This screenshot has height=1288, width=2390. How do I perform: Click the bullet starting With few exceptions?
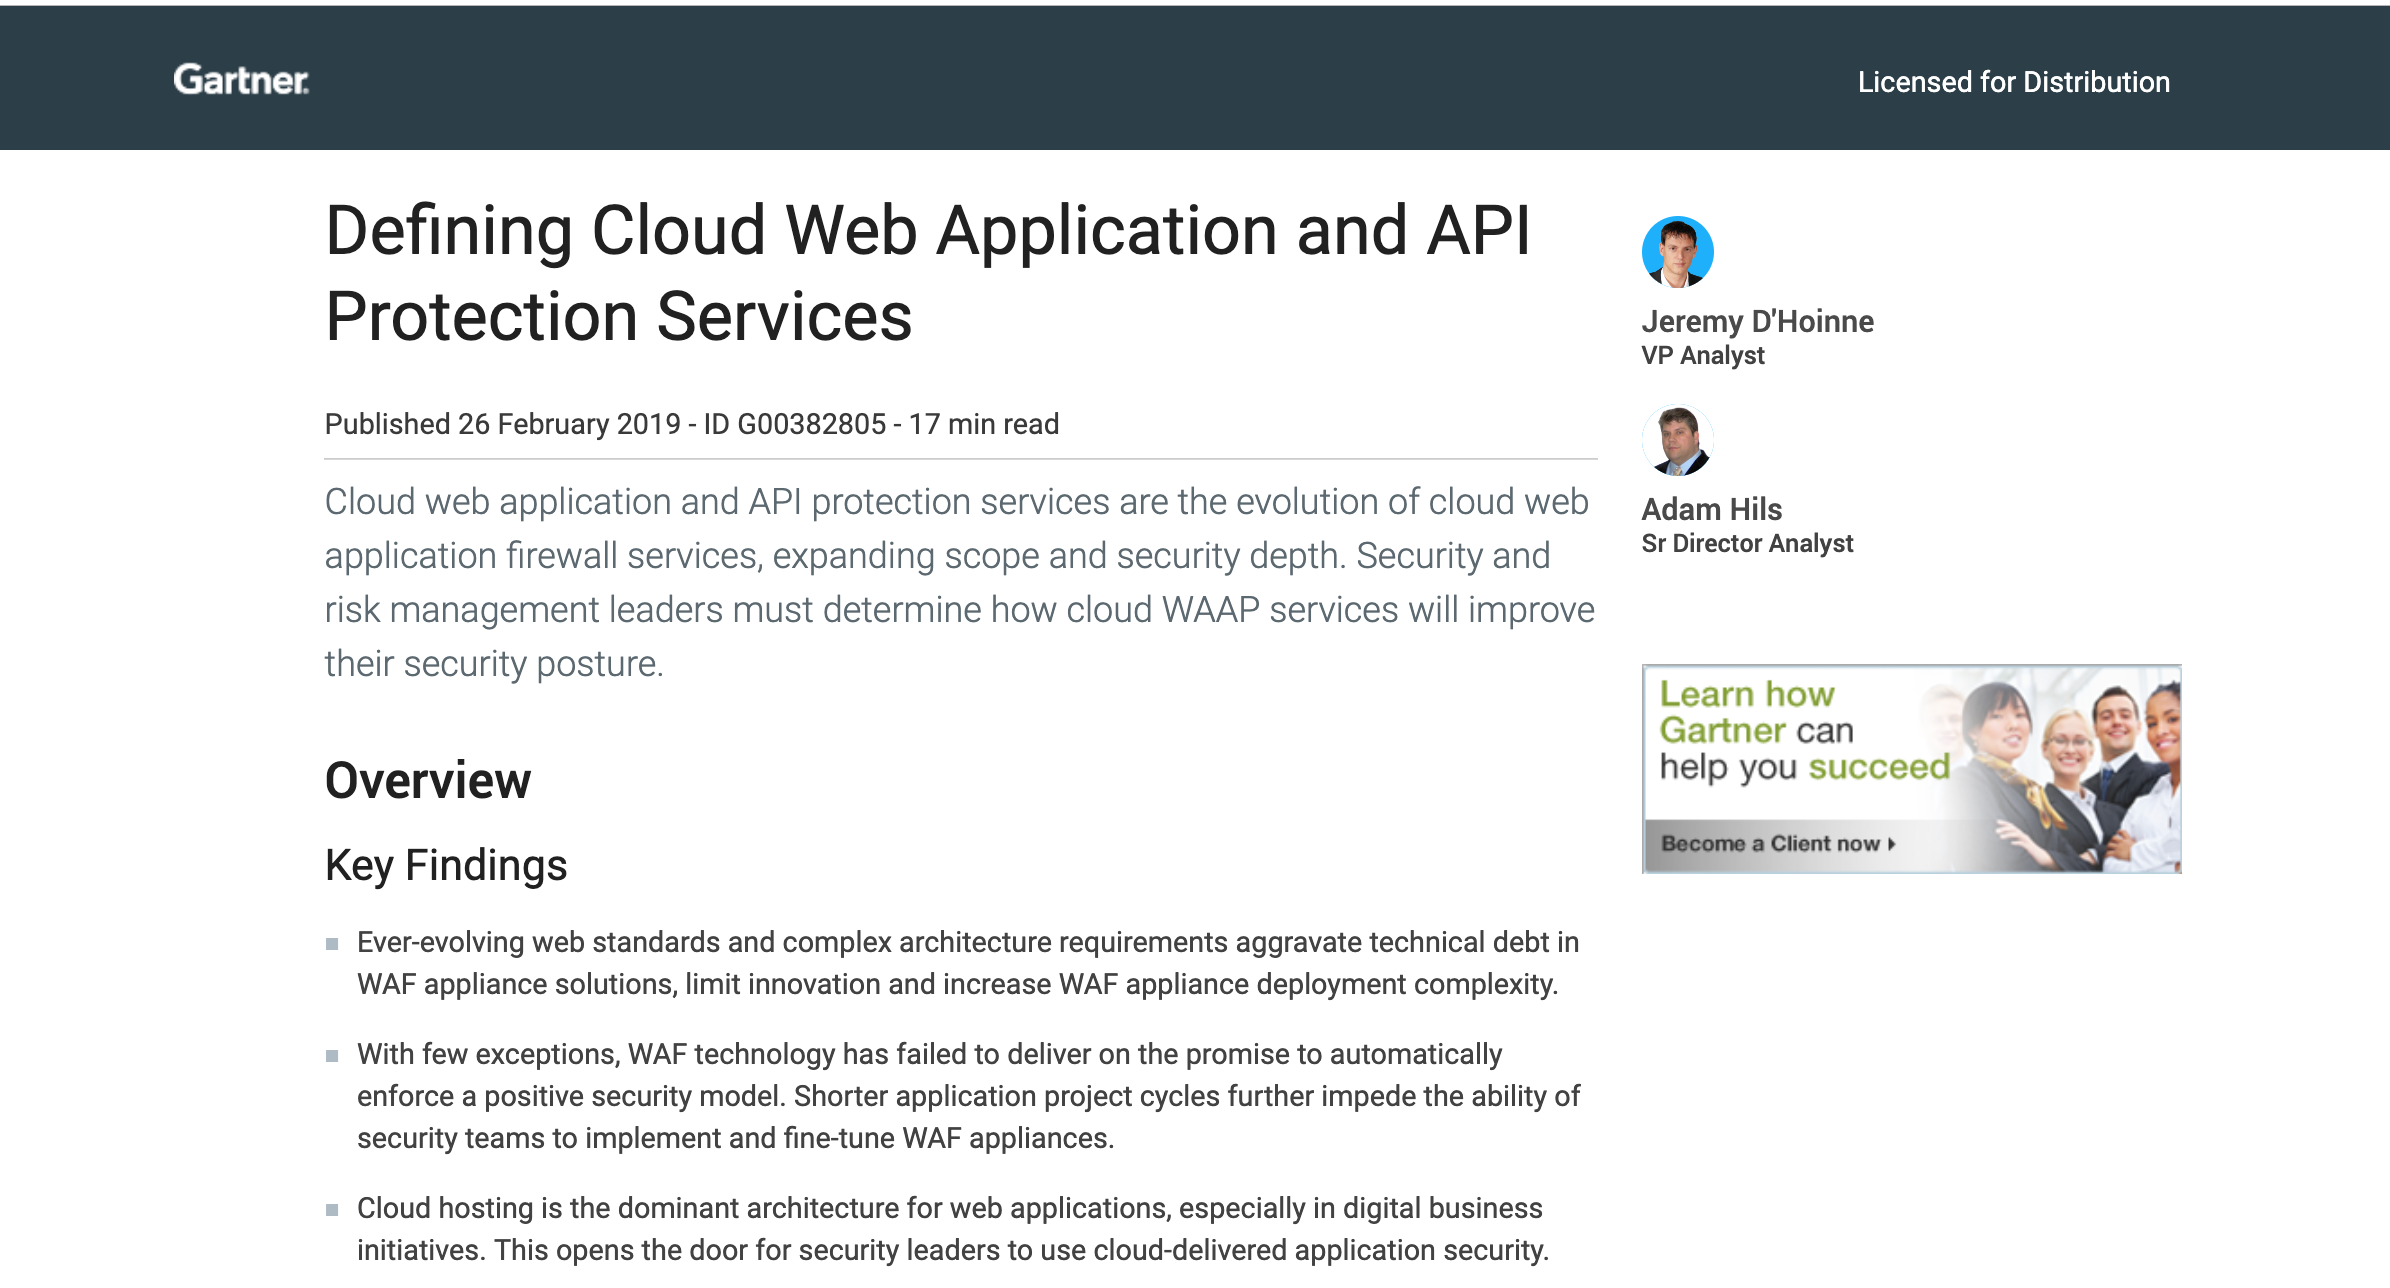[x=967, y=1096]
